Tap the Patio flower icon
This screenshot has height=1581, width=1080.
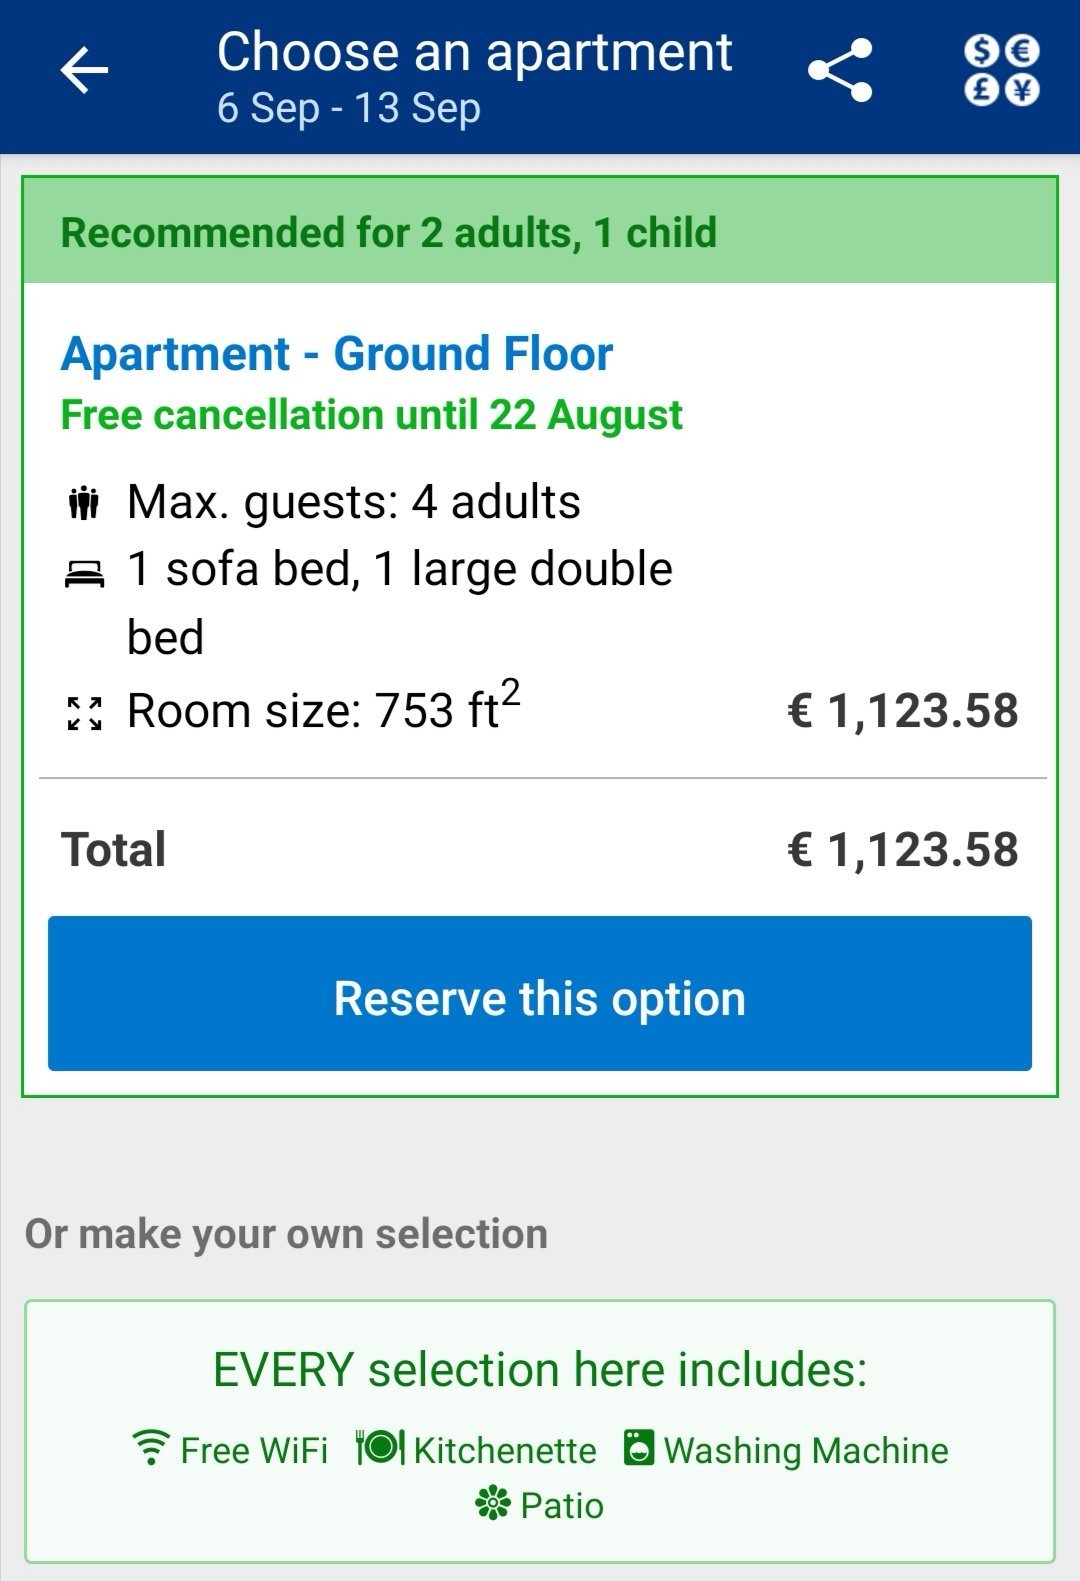click(492, 1503)
